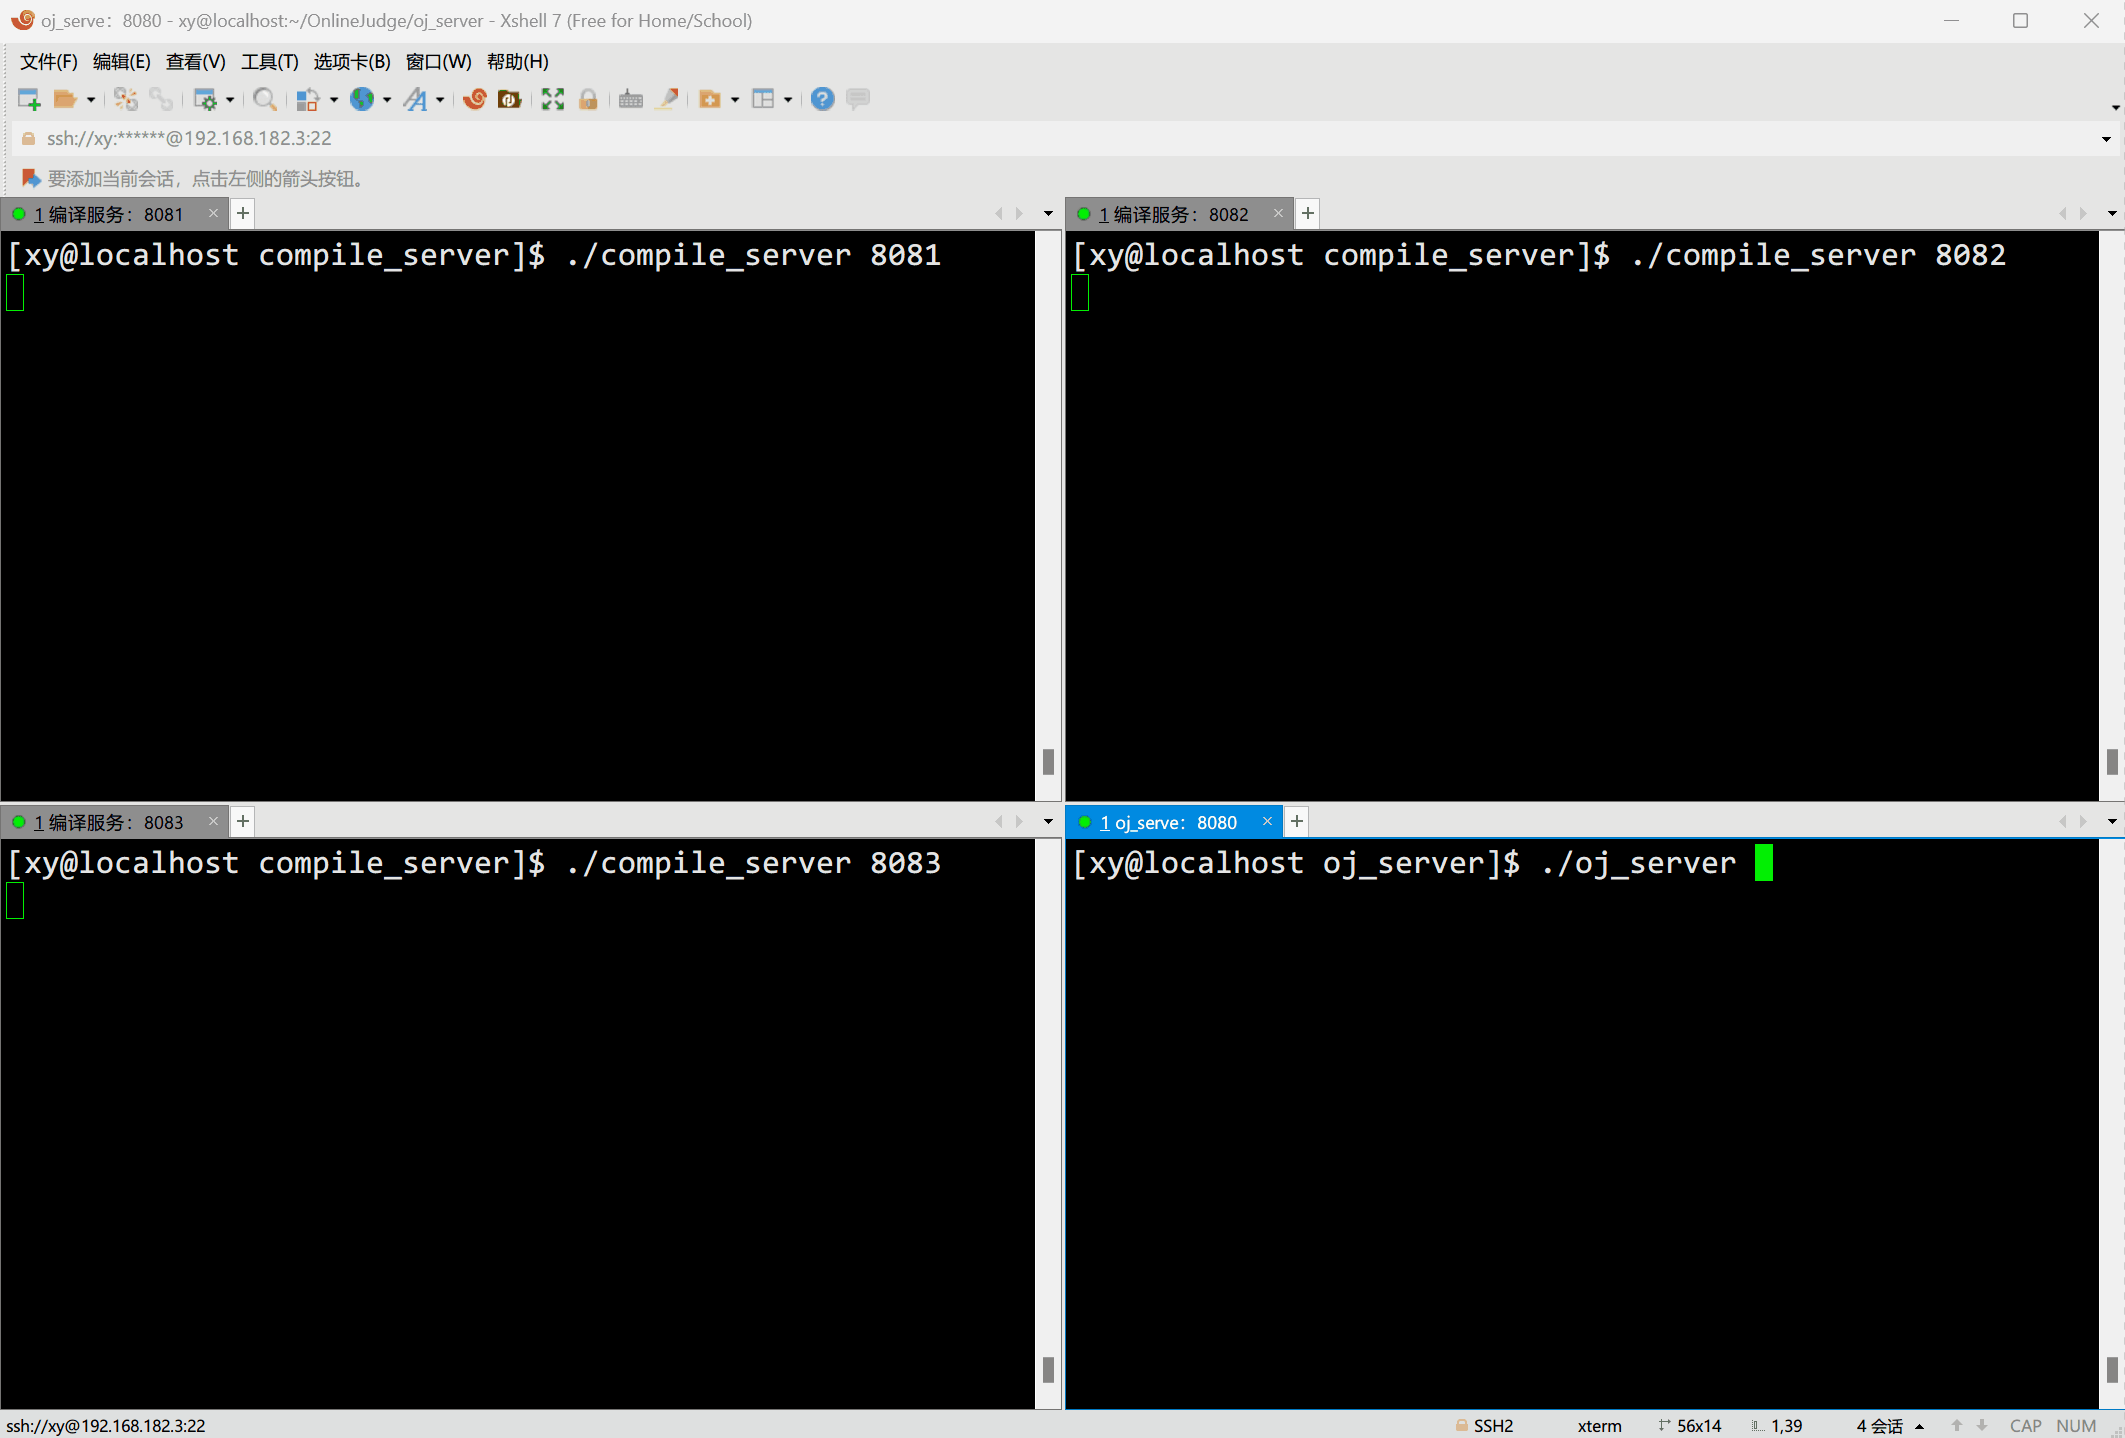
Task: Open Xftp file transfer icon
Action: [x=510, y=99]
